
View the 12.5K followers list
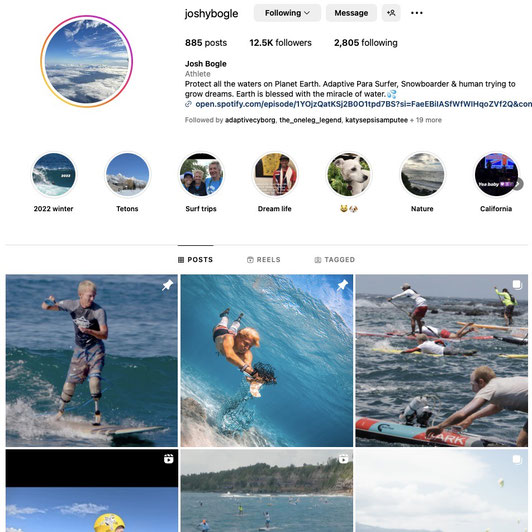click(280, 43)
